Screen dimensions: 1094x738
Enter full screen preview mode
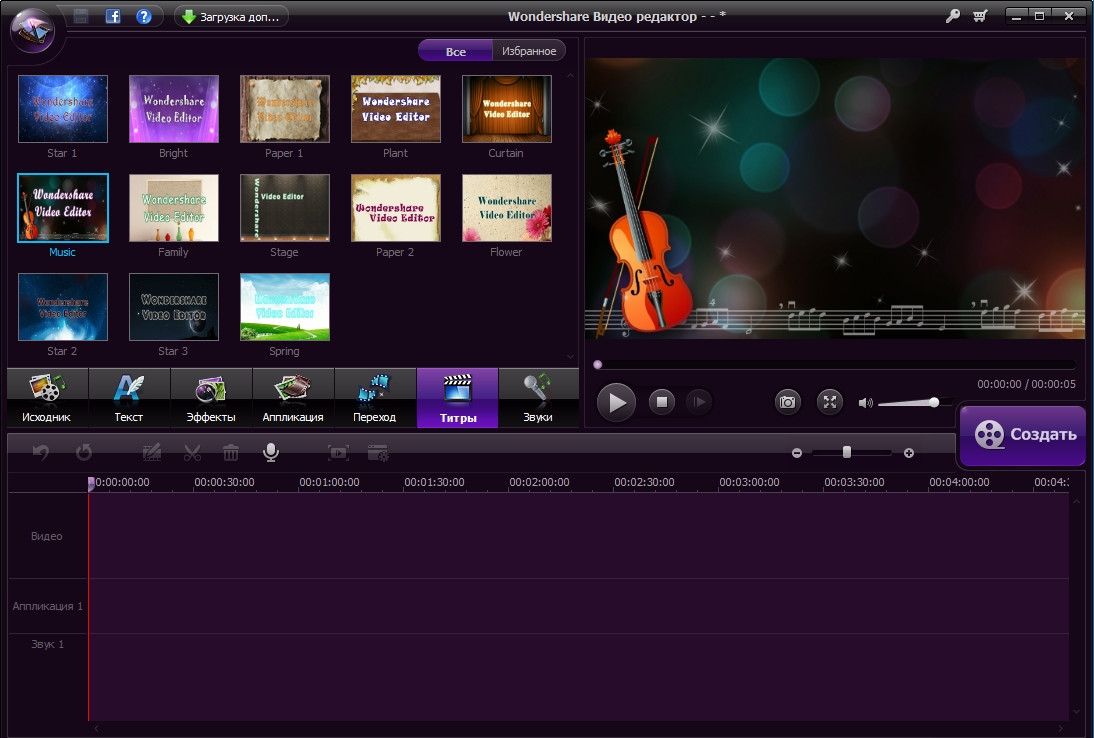coord(830,402)
